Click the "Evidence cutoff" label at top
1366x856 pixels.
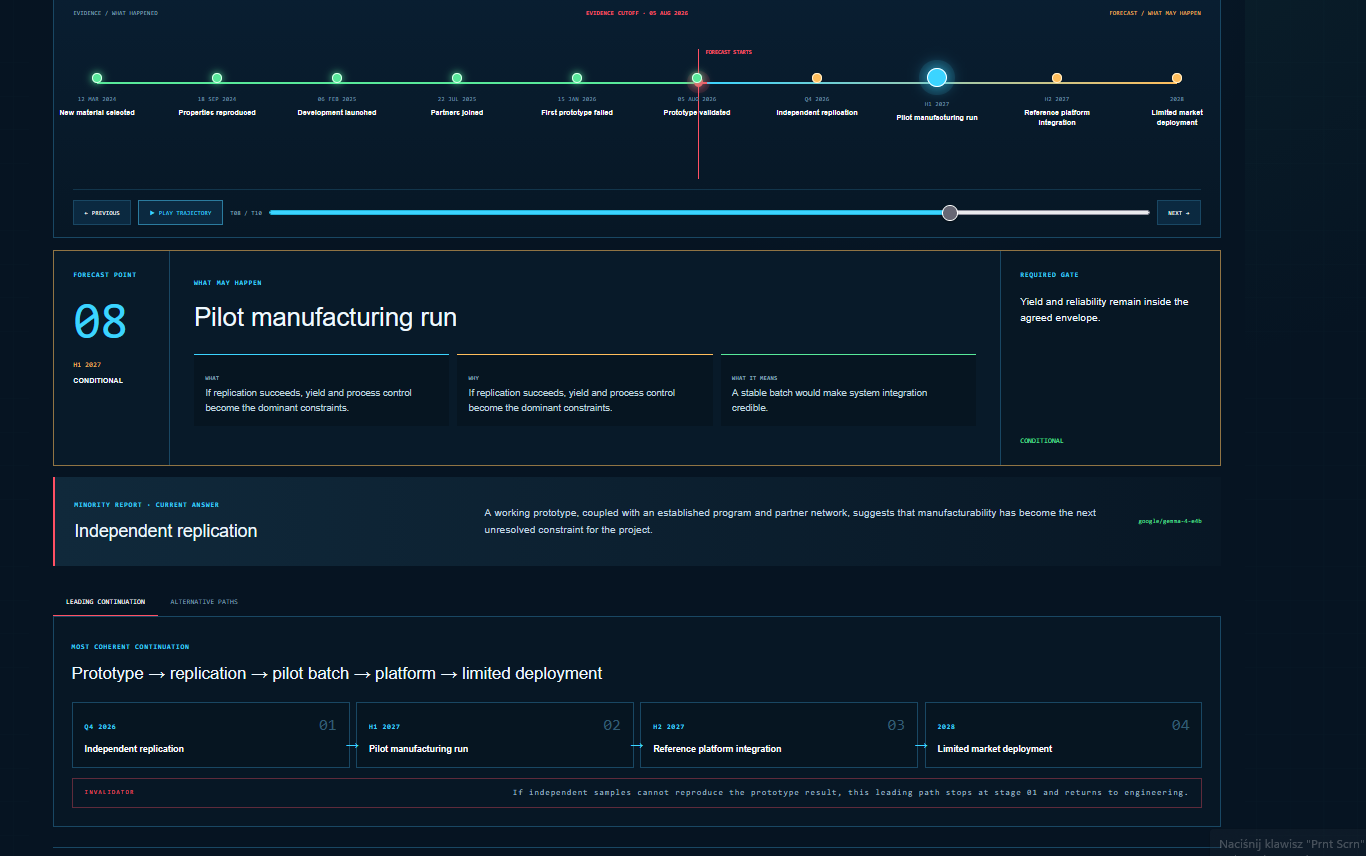[x=637, y=13]
